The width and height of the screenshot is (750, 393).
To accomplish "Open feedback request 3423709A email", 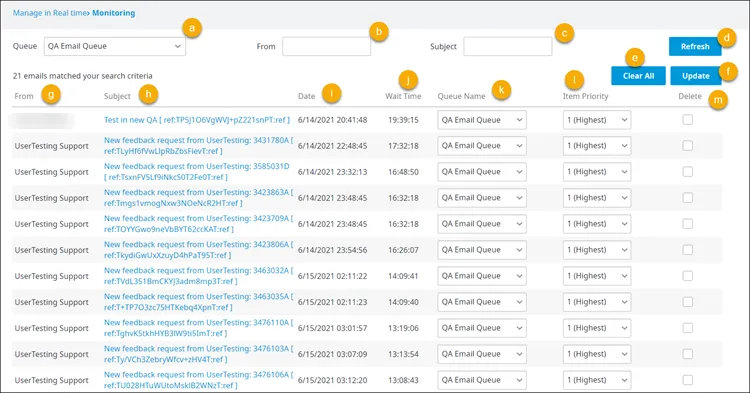I will point(198,224).
